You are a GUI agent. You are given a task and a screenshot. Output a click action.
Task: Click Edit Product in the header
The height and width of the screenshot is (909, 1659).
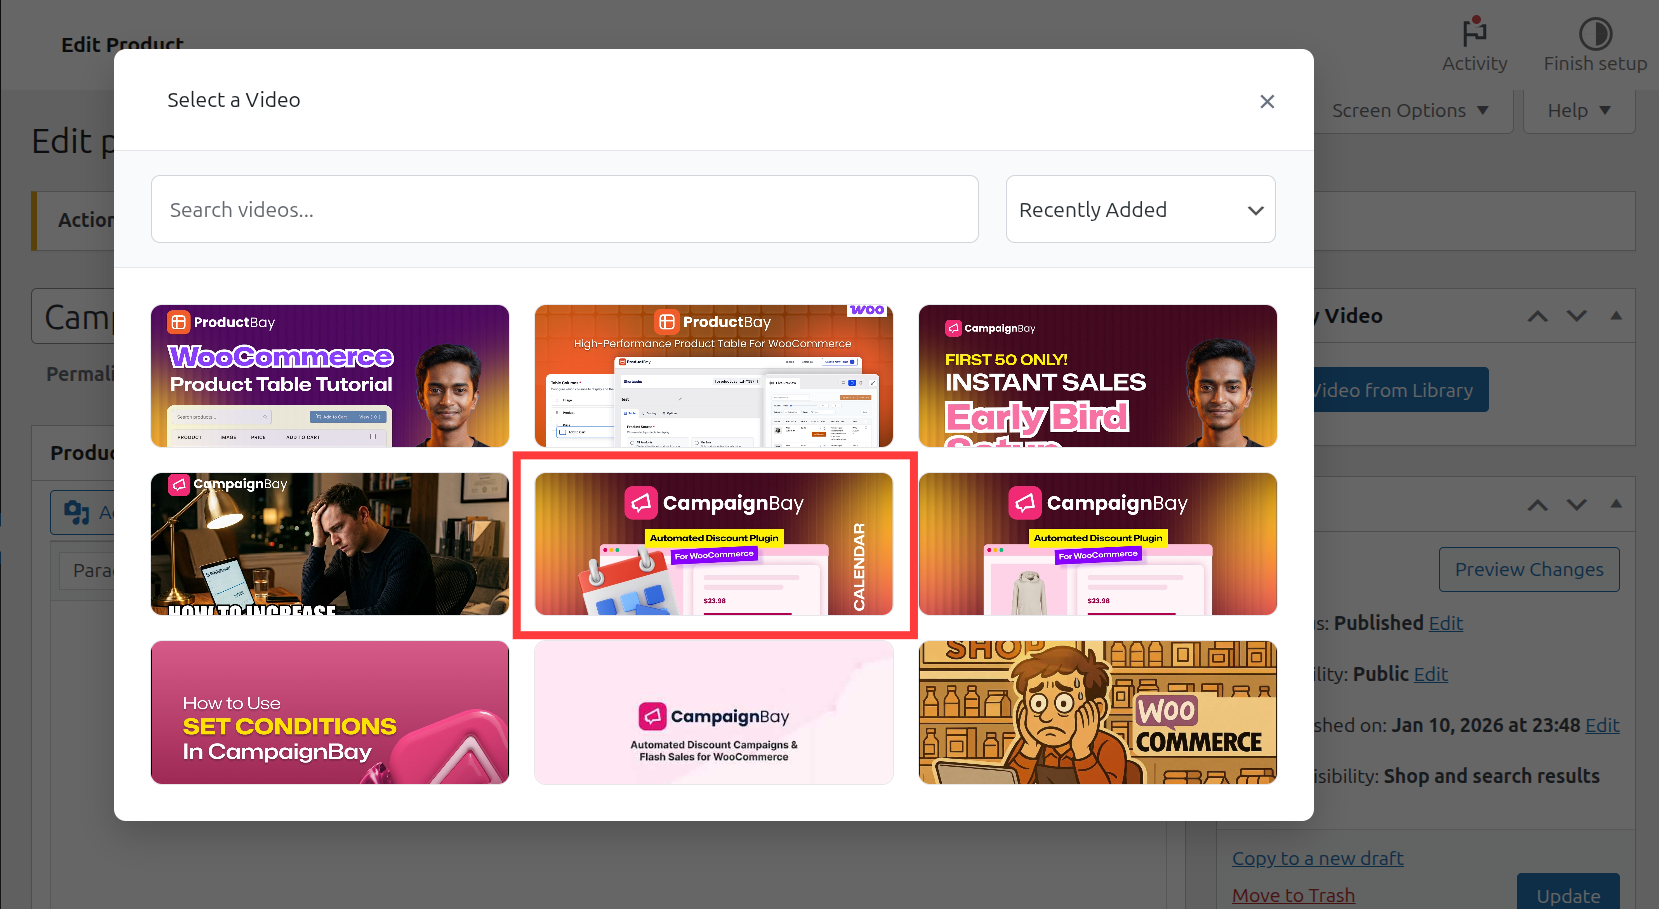122,44
